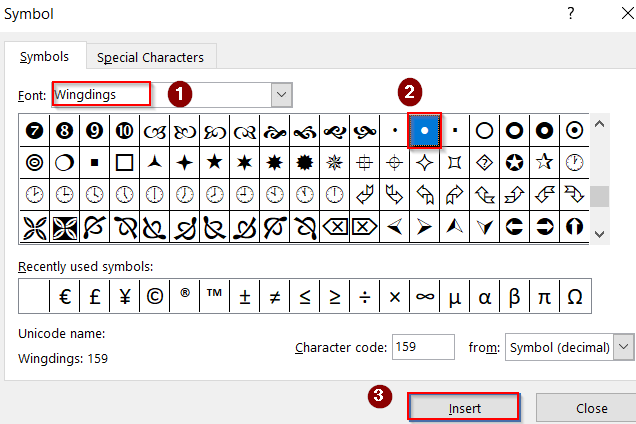This screenshot has height=424, width=636.
Task: Select the copyright symbol in recent symbols
Action: (154, 297)
